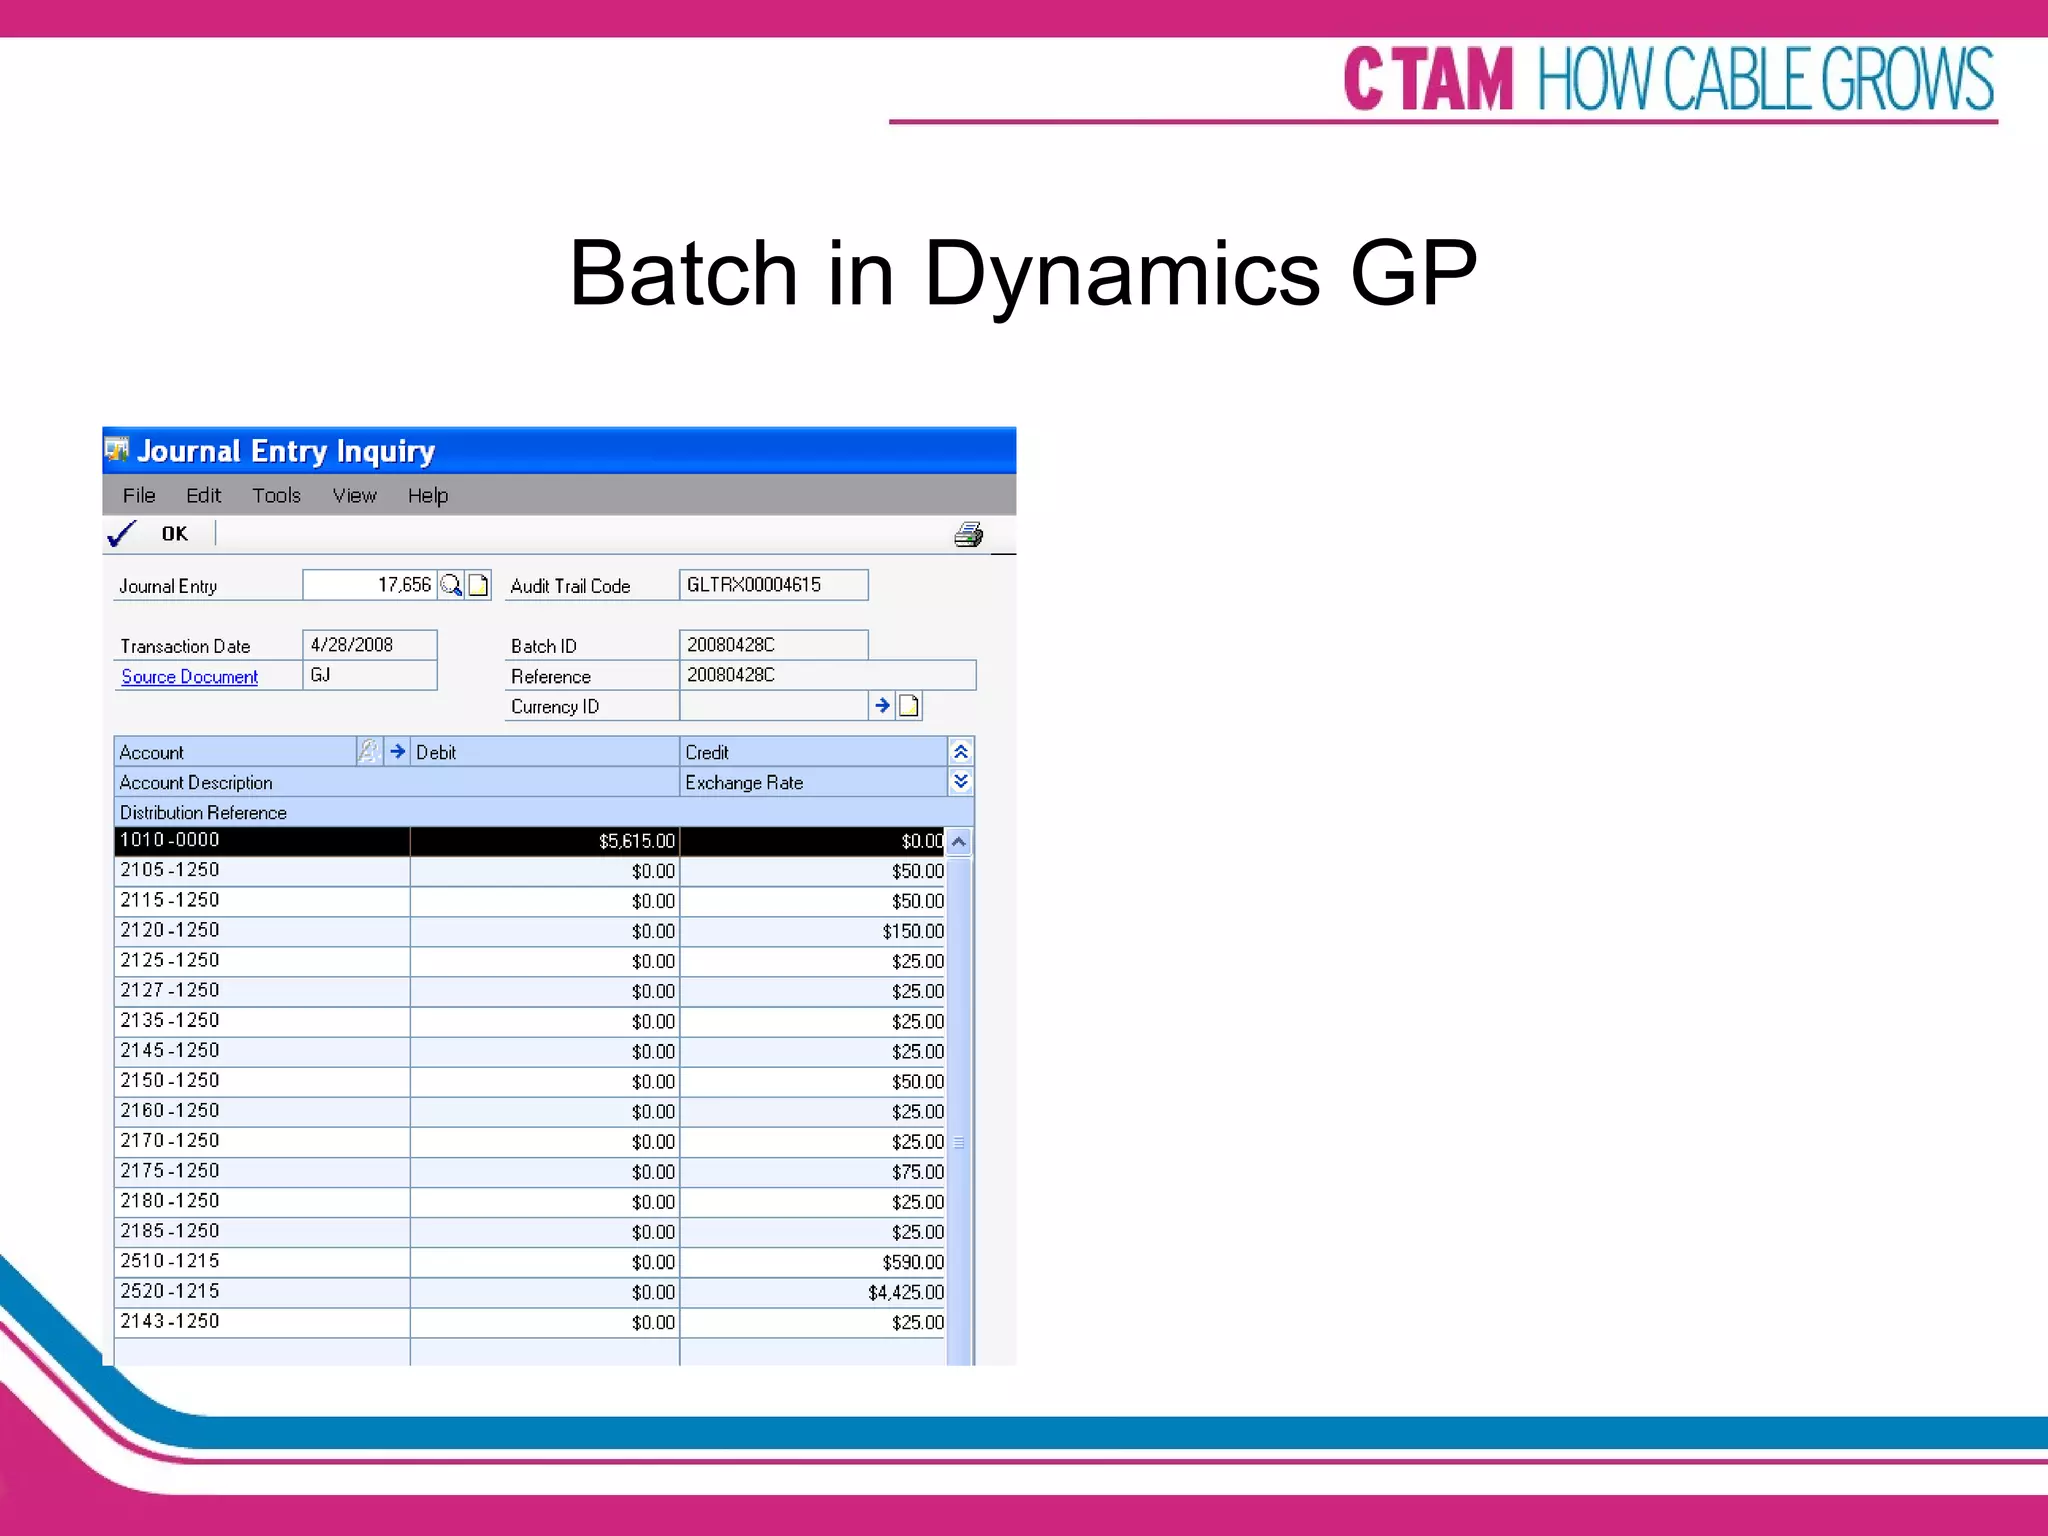Image resolution: width=2048 pixels, height=1536 pixels.
Task: Click the $75.00 credit amount
Action: coord(918,1172)
